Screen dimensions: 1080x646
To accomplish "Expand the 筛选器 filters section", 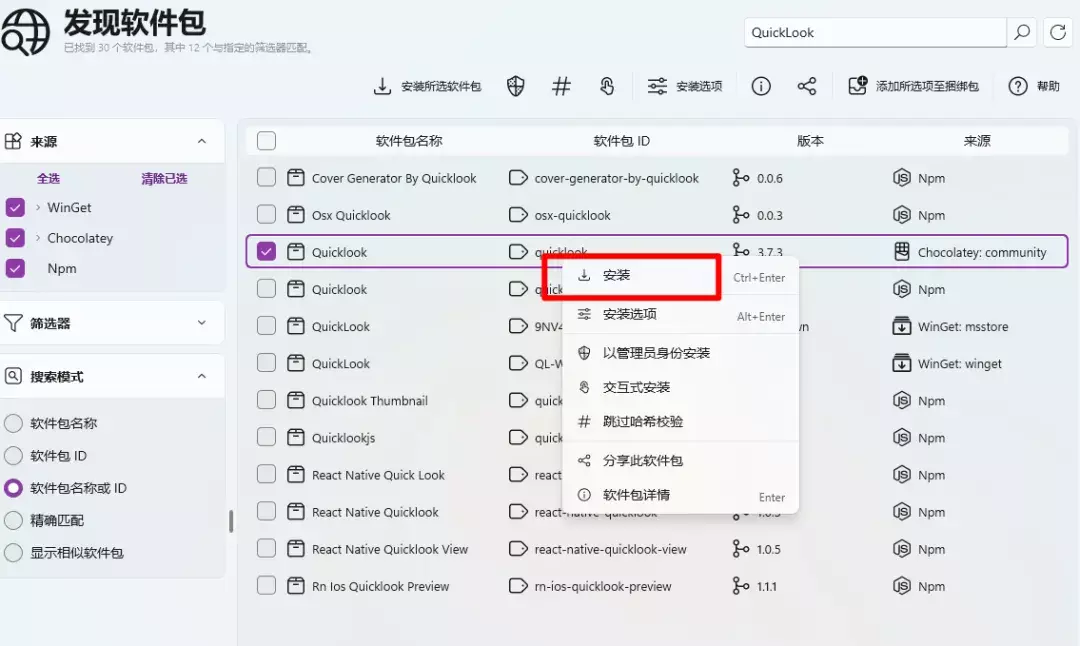I will [x=202, y=322].
